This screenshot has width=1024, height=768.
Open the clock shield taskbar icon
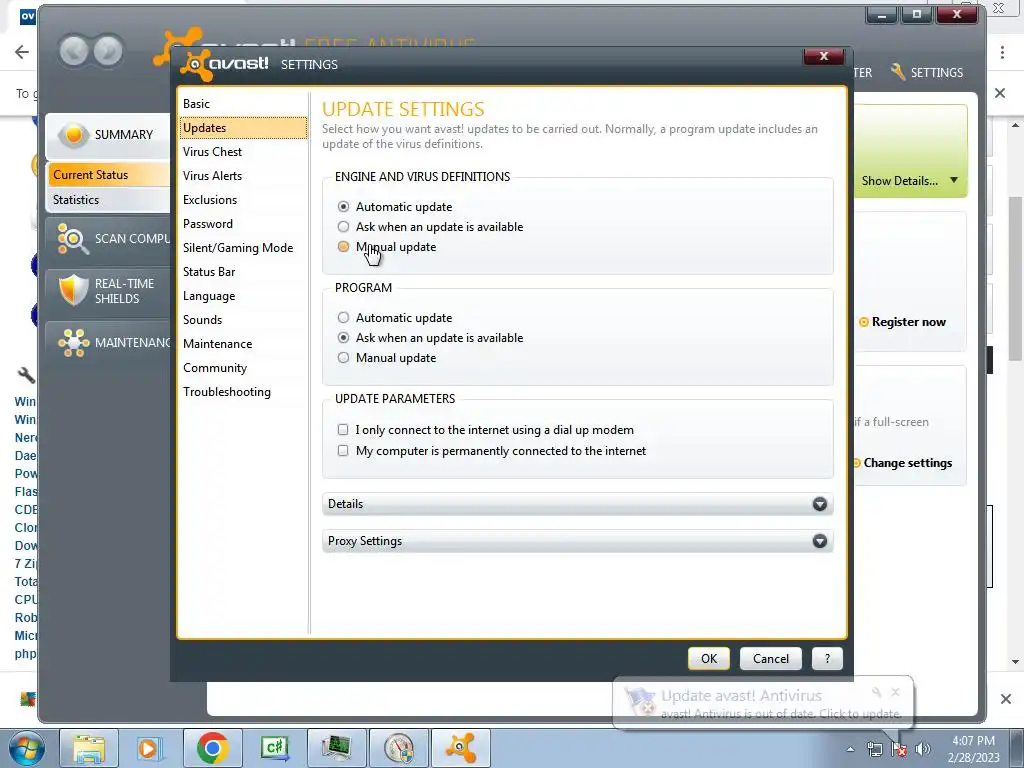pyautogui.click(x=398, y=748)
